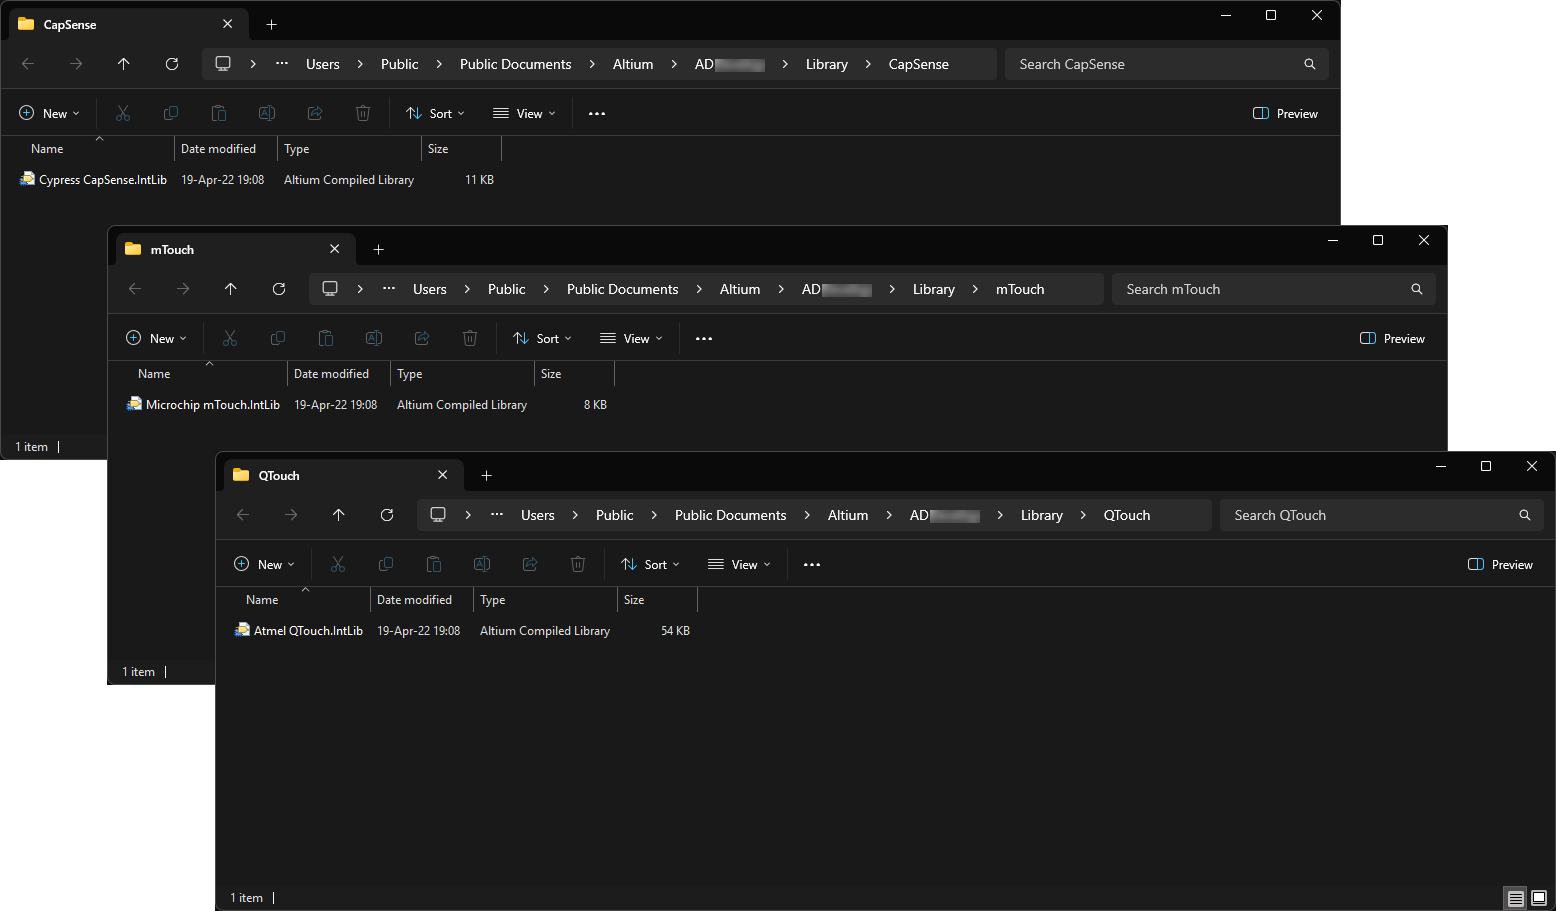Select the Atmel QTouch.IntLib file
Screen dimensions: 1556x911
point(299,631)
